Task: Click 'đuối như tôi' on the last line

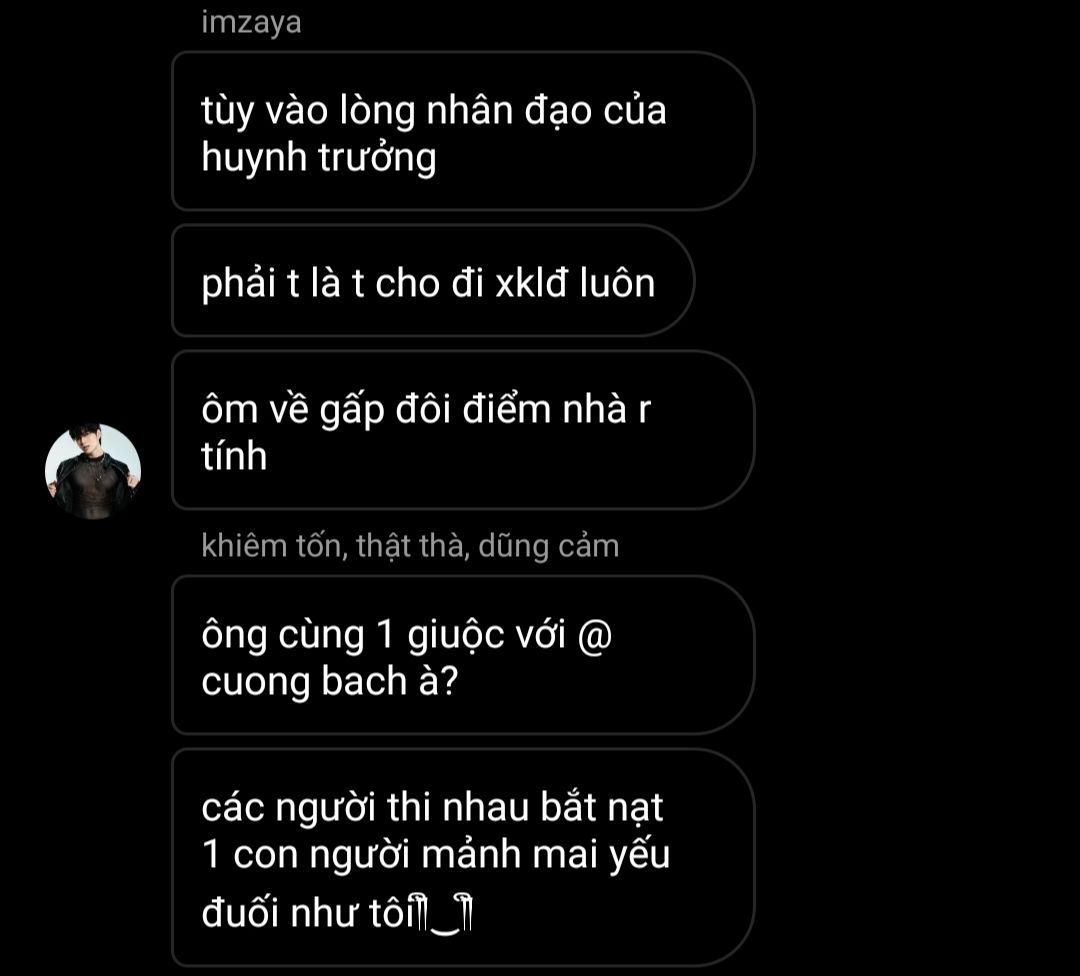Action: pos(309,914)
